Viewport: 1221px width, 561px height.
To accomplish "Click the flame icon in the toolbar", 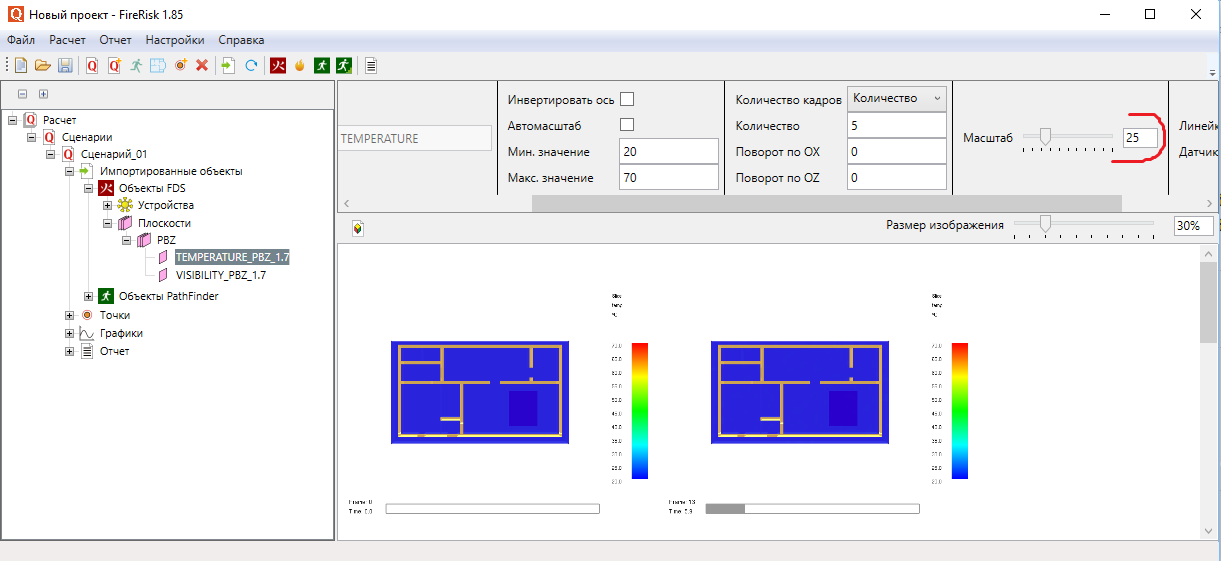I will coord(299,65).
